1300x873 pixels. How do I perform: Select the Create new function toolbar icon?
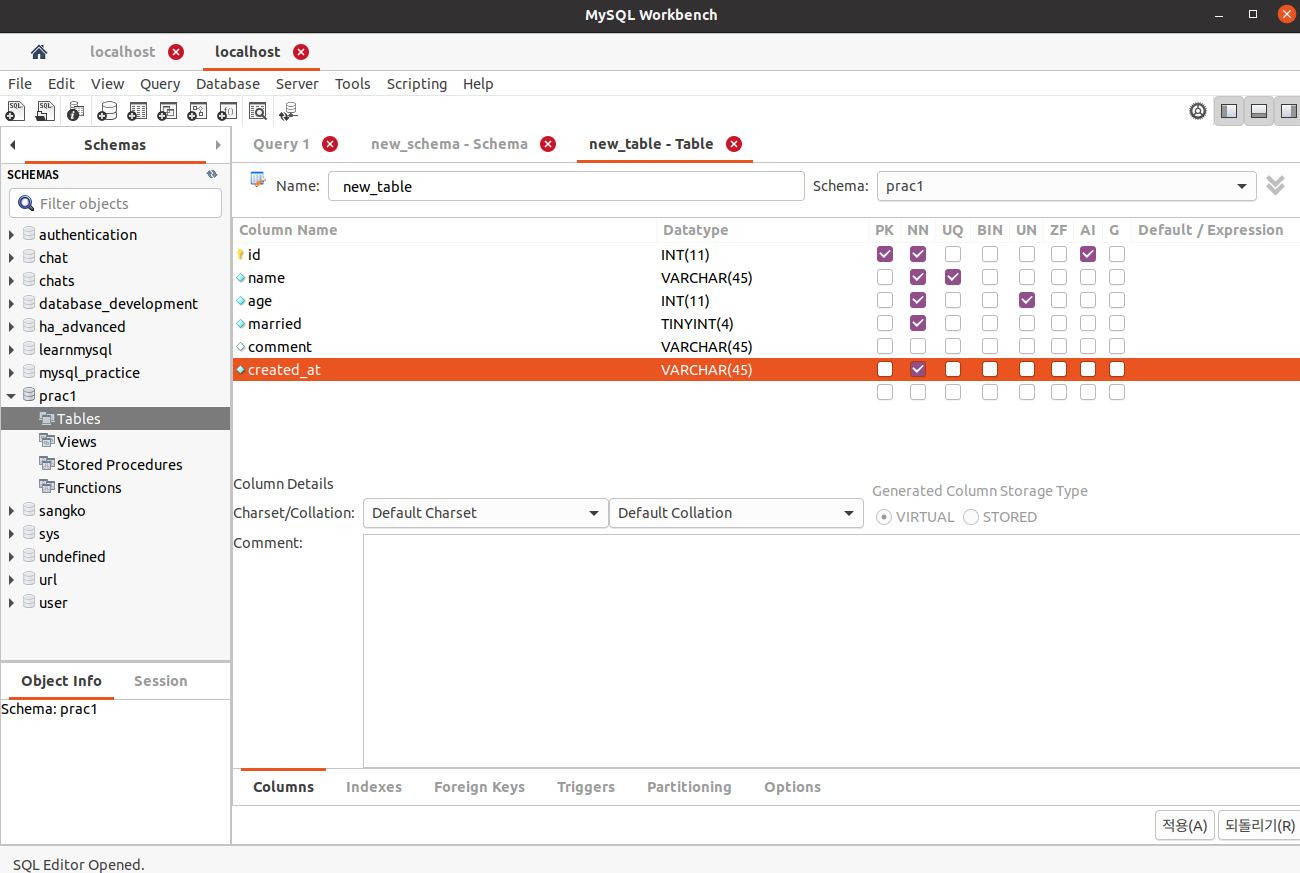pyautogui.click(x=227, y=111)
